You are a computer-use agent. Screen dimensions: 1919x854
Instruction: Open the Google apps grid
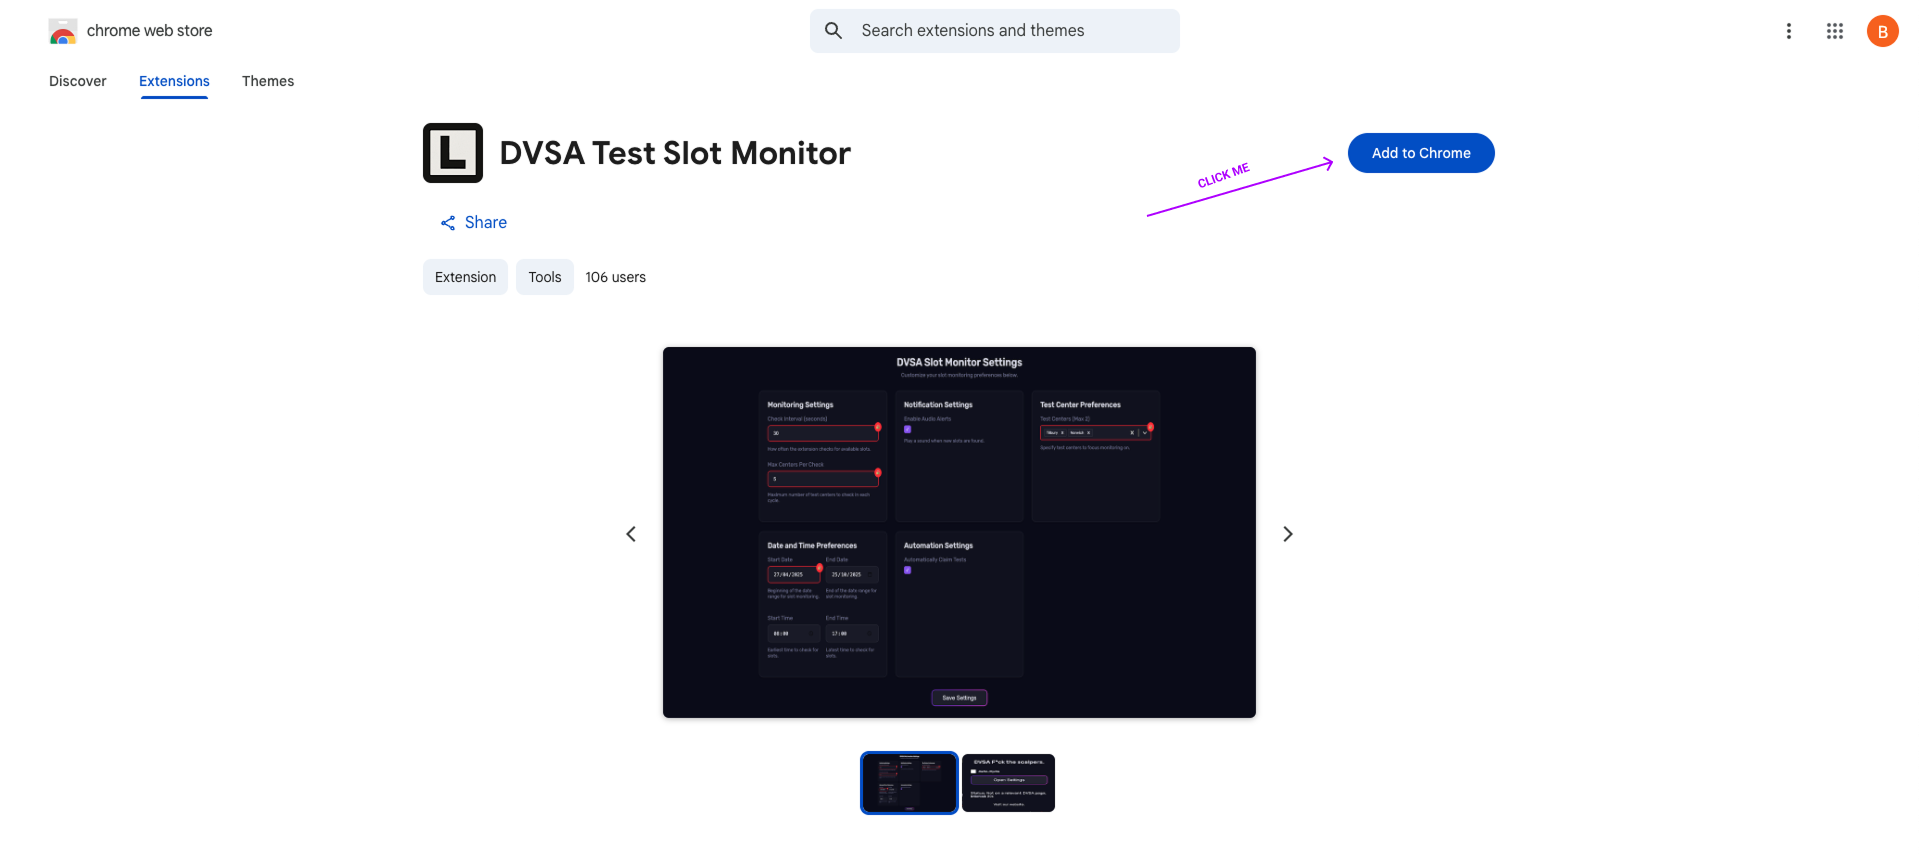1835,31
